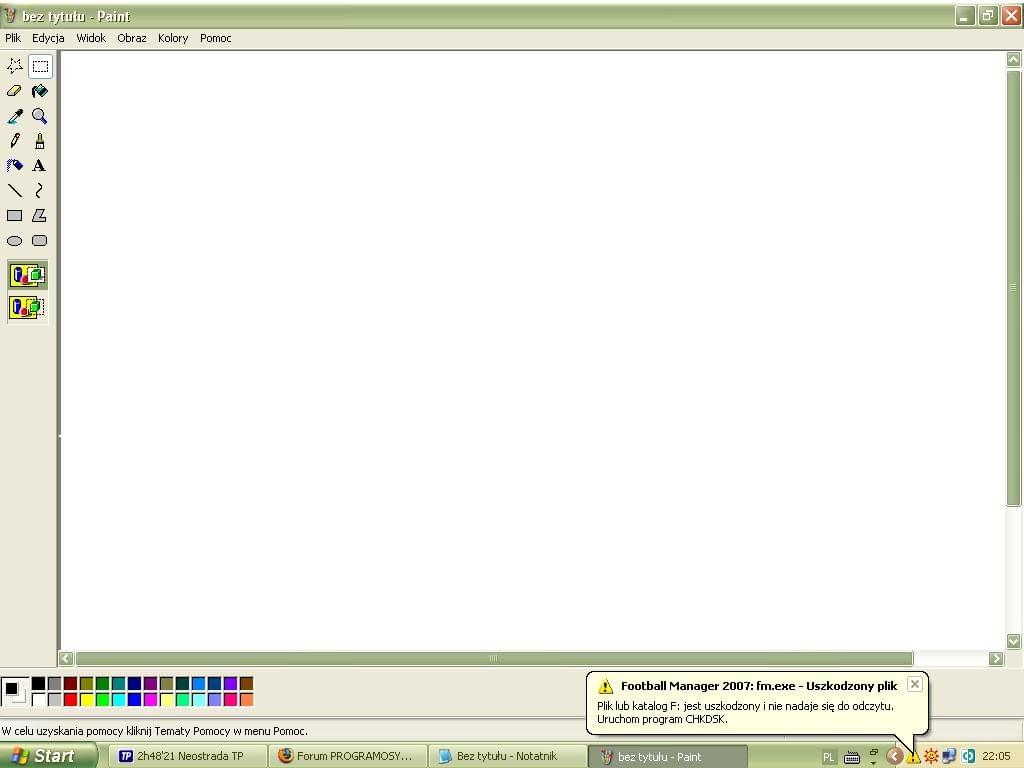Pick the Magnifier zoom tool

coord(39,116)
